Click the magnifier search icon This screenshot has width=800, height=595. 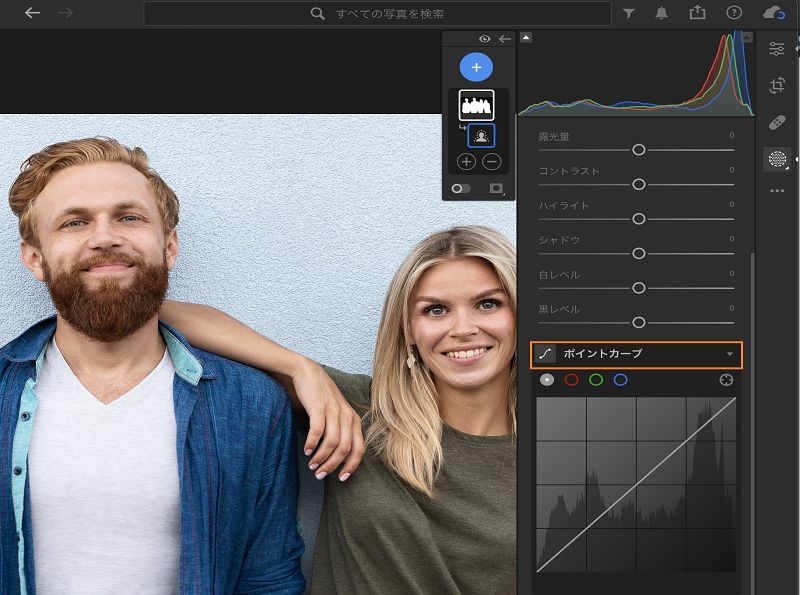point(317,13)
